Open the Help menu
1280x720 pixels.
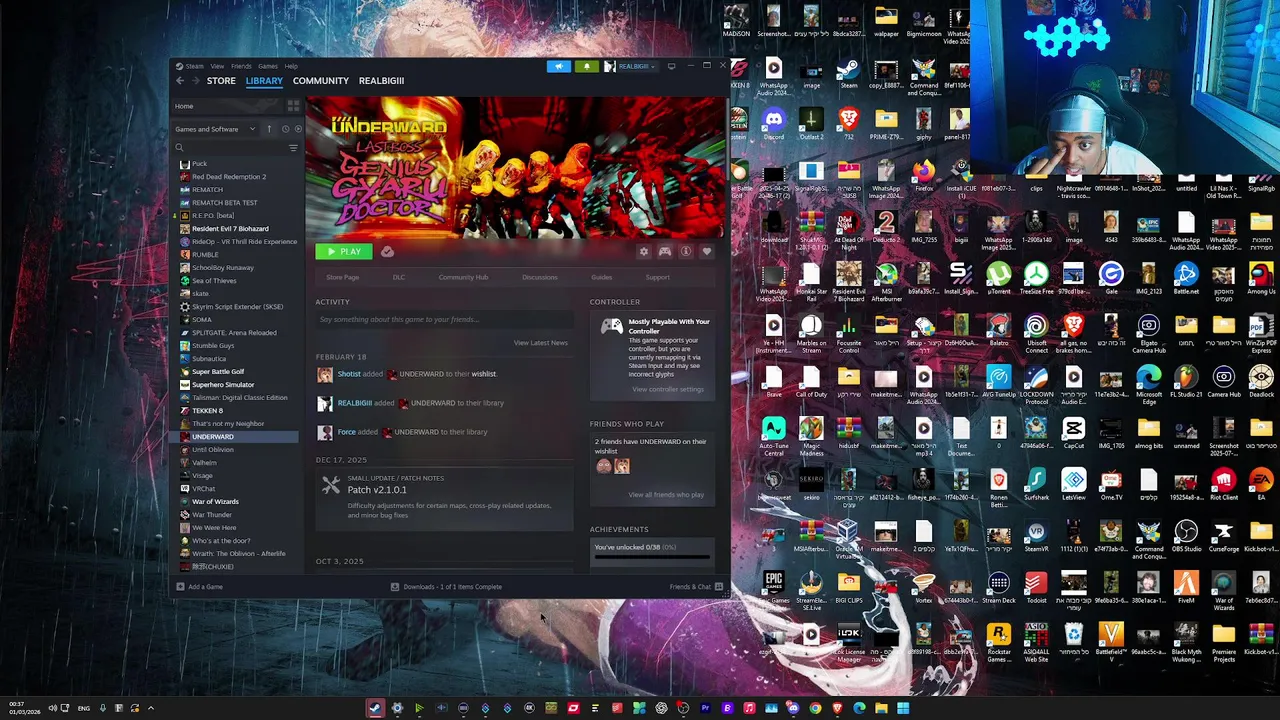(291, 66)
